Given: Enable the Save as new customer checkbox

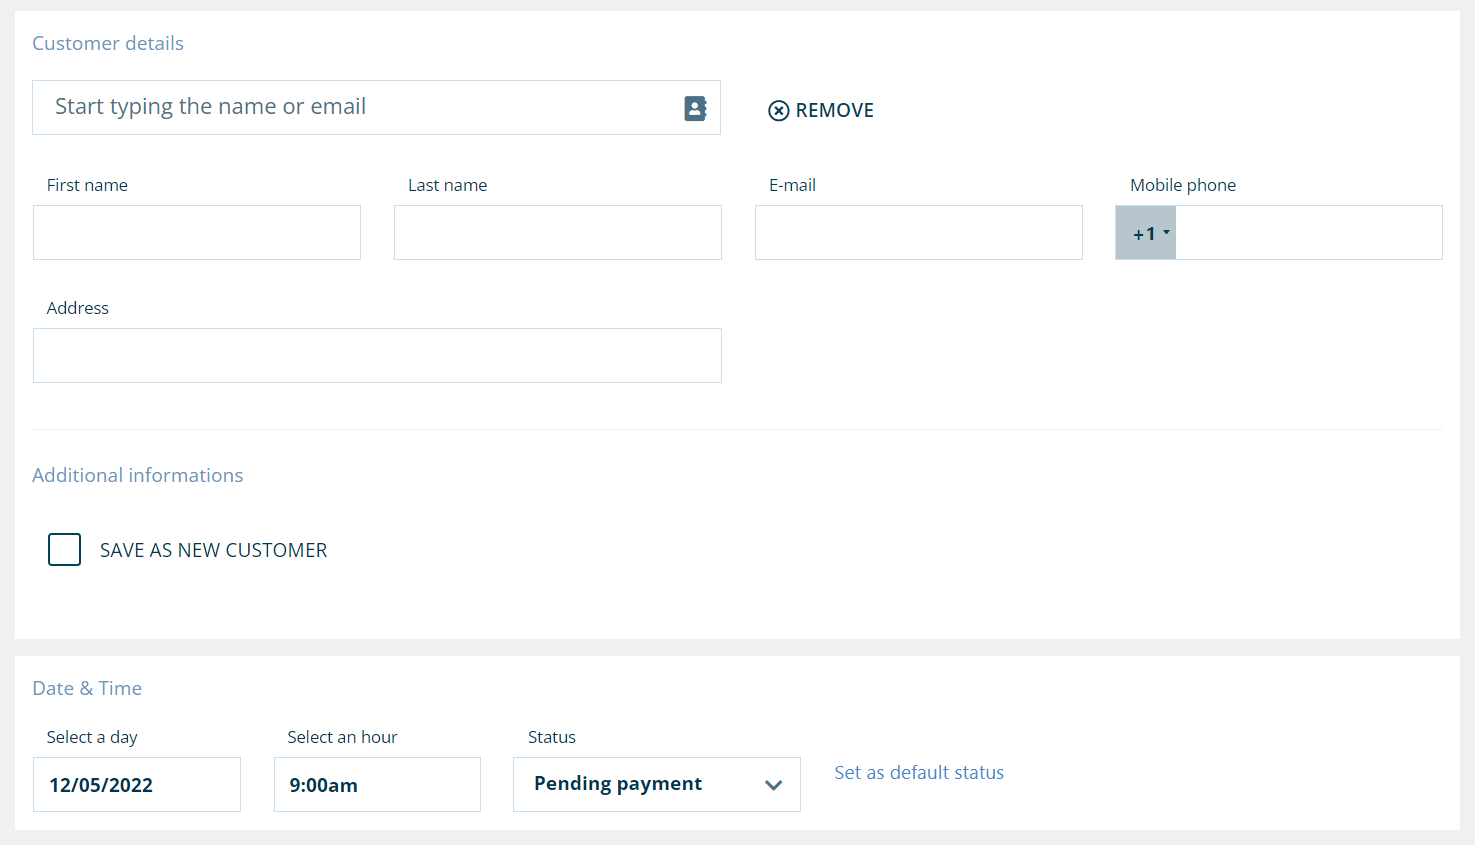Looking at the screenshot, I should (x=65, y=549).
